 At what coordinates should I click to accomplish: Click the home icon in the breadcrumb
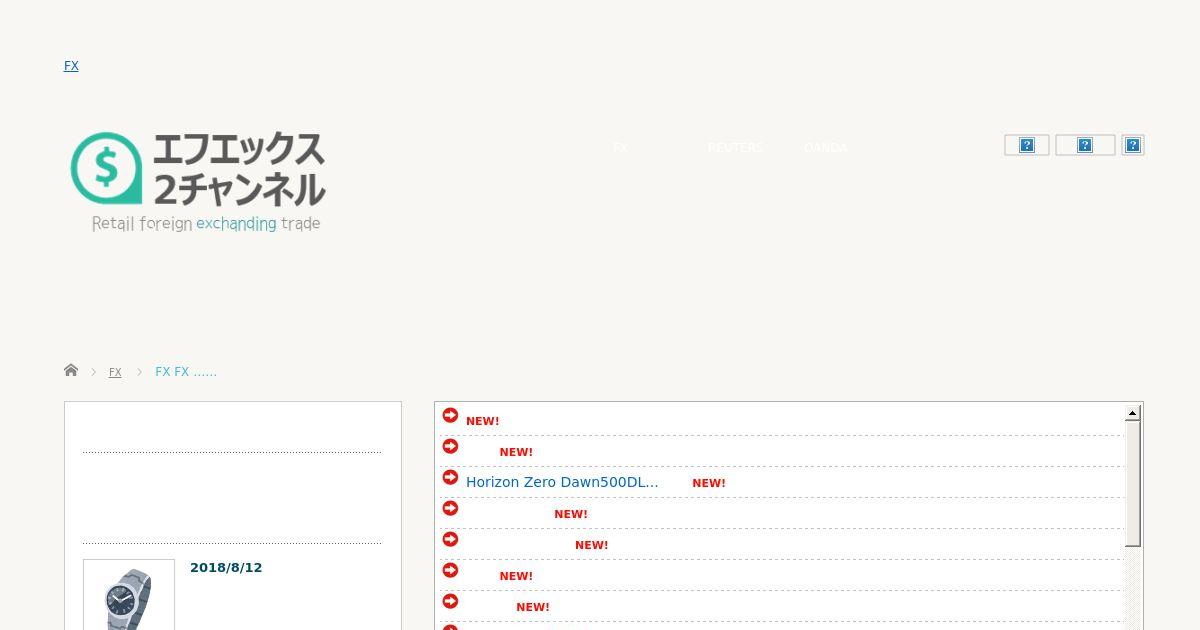coord(71,371)
